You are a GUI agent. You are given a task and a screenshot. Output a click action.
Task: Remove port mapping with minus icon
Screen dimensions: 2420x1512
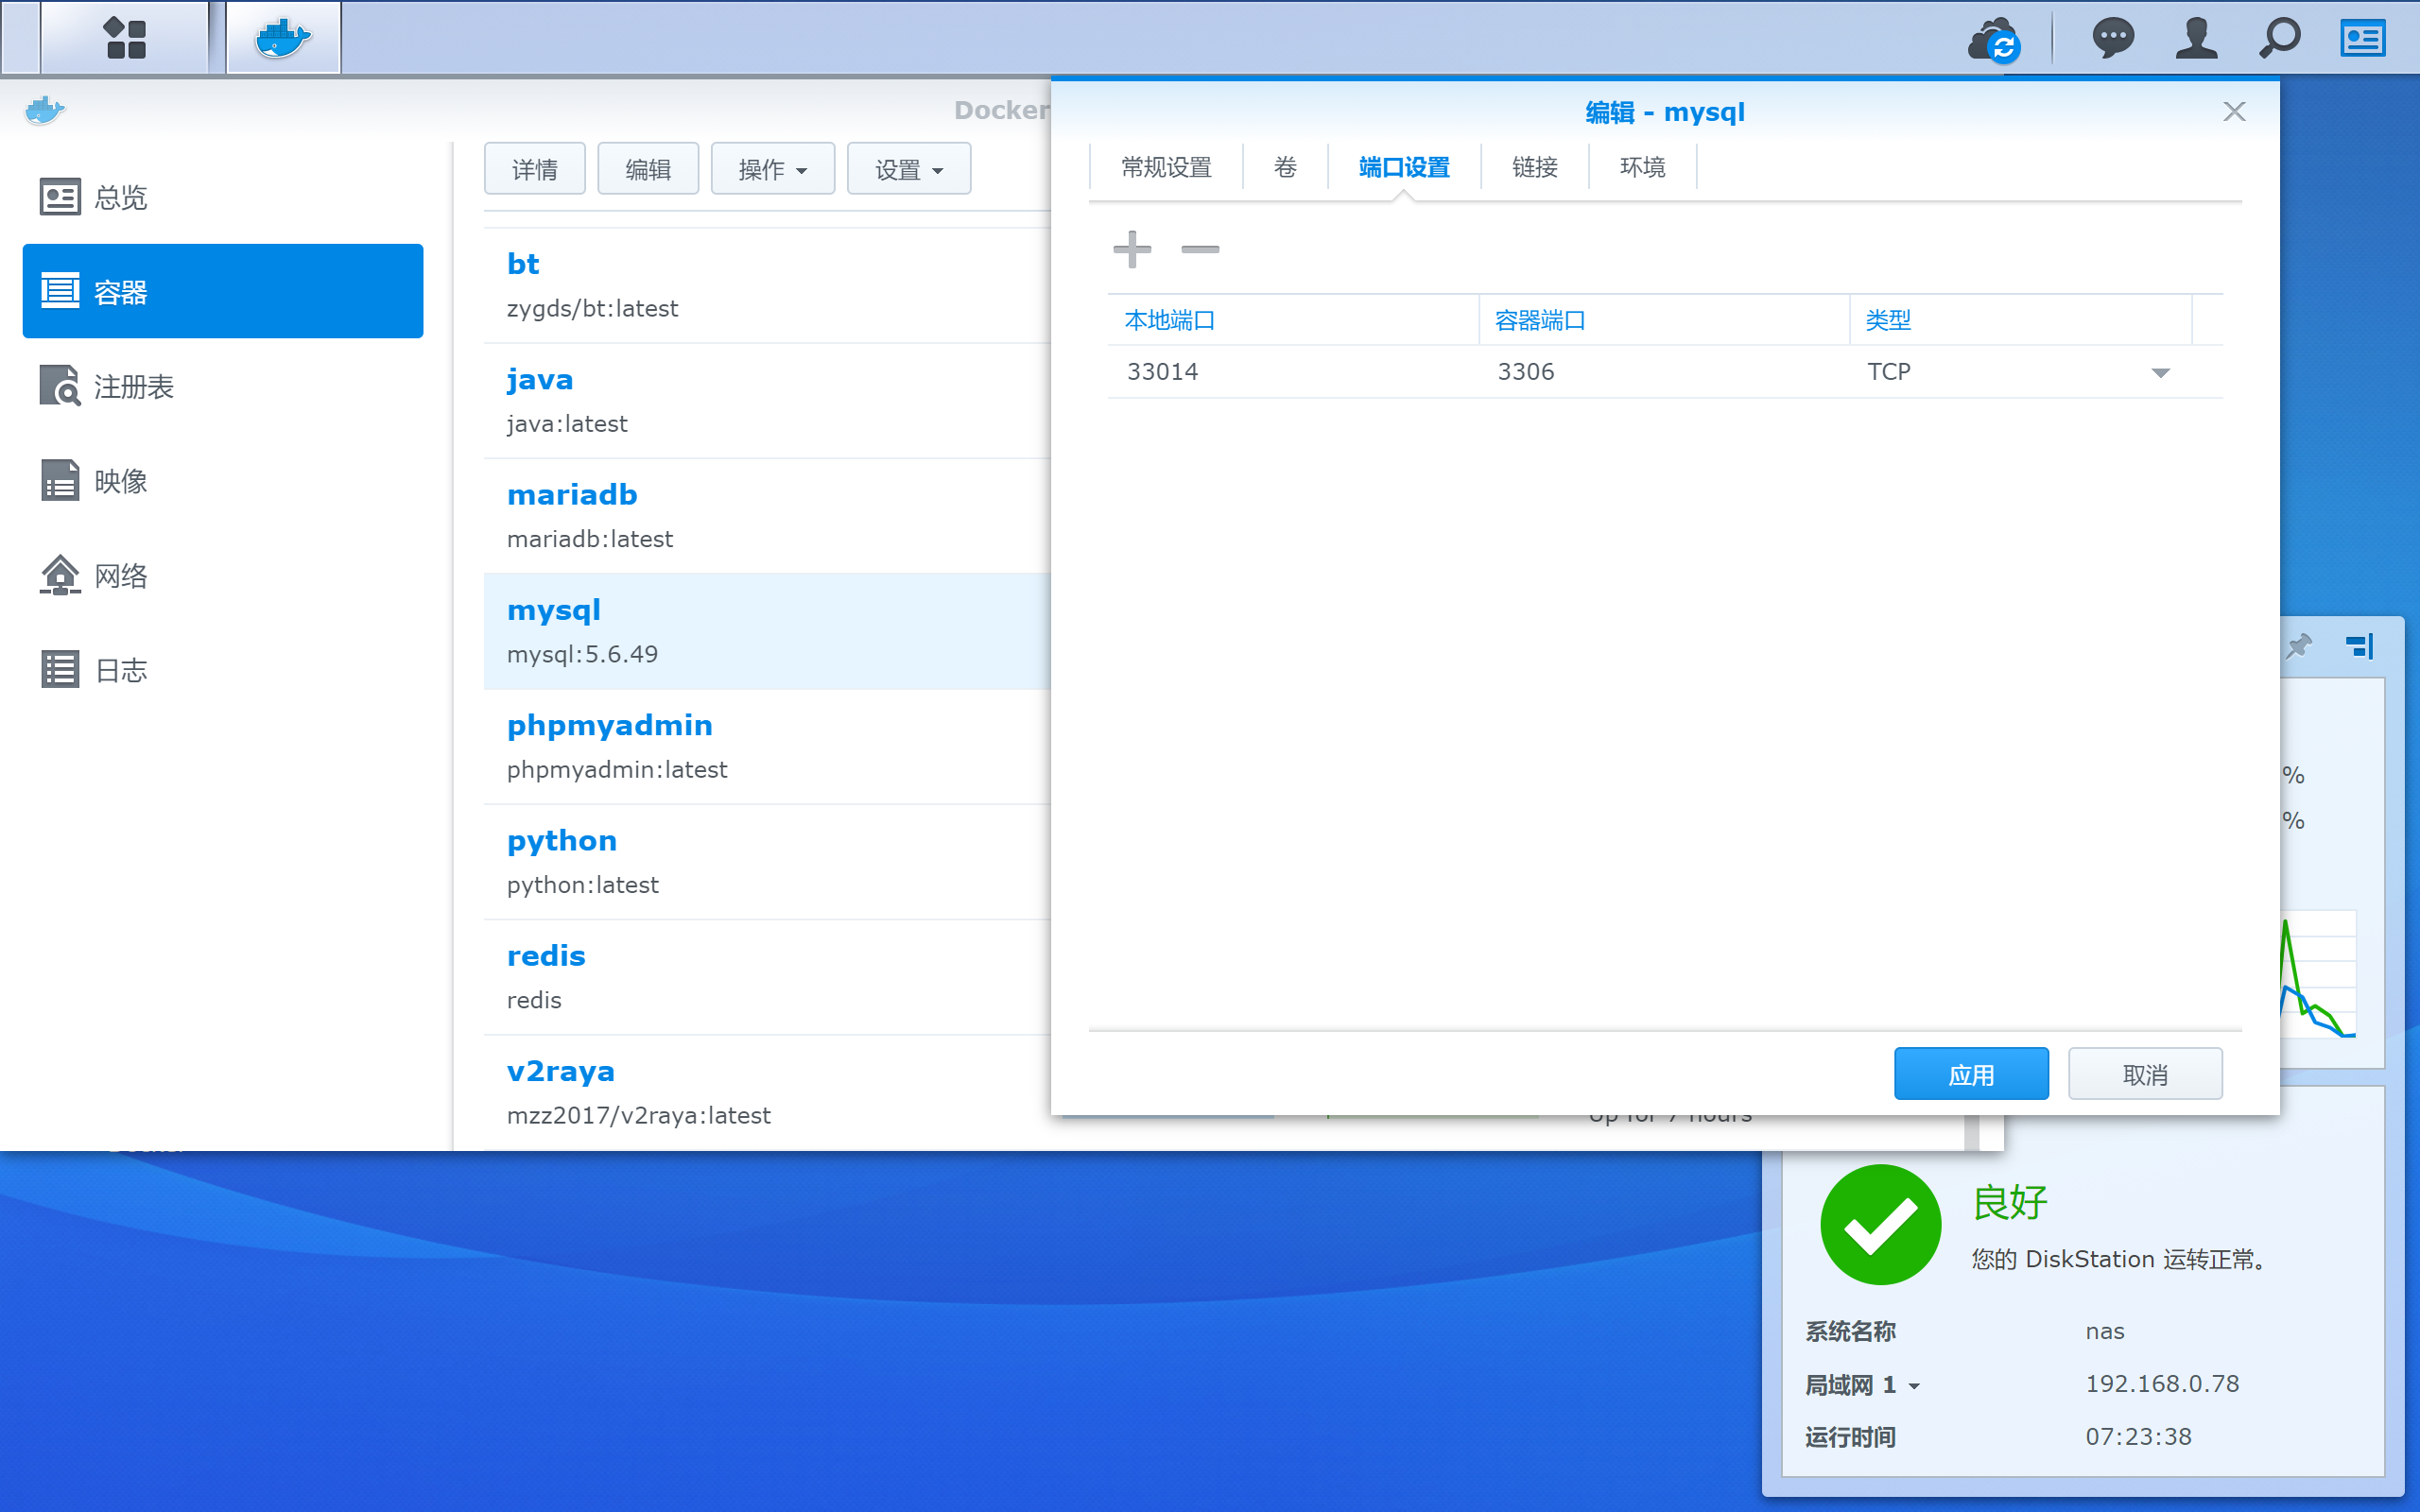(x=1199, y=249)
